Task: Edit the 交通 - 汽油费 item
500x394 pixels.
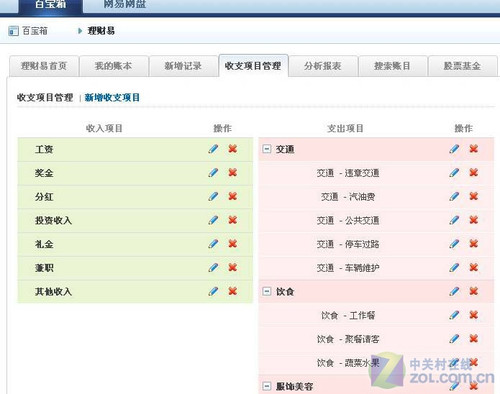Action: (x=454, y=196)
